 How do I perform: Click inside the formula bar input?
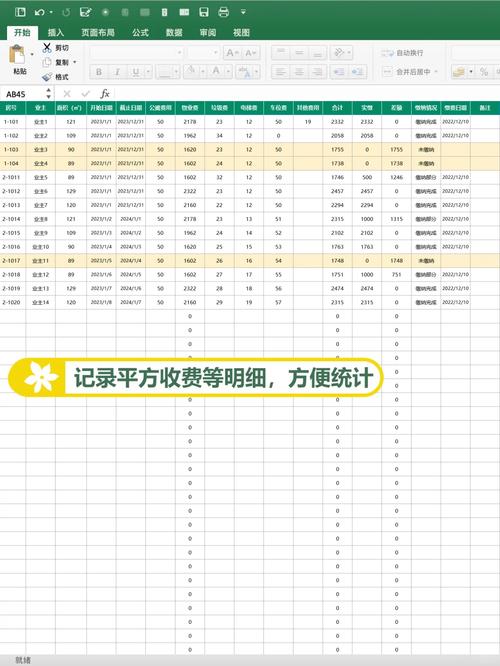(307, 93)
